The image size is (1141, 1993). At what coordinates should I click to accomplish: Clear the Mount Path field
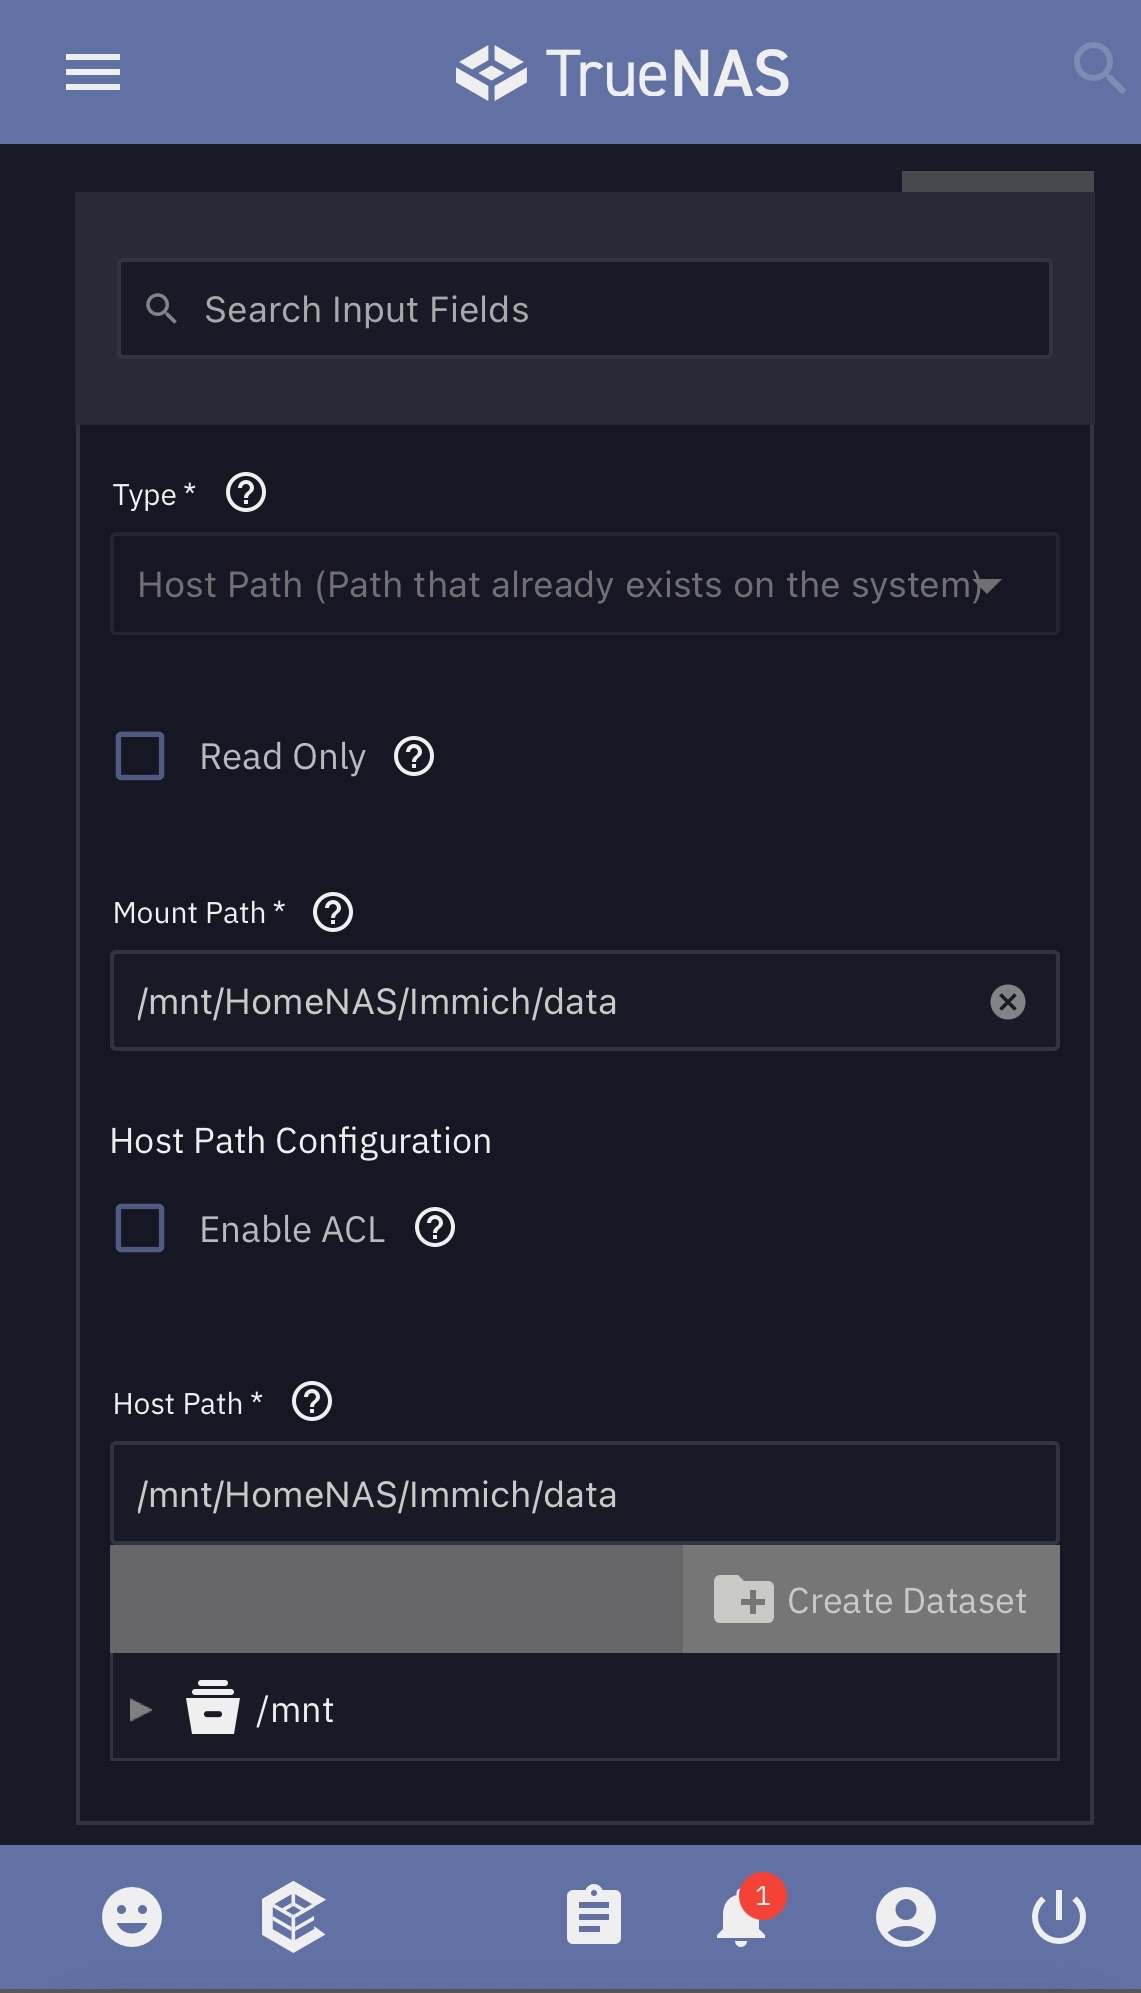tap(1007, 1002)
